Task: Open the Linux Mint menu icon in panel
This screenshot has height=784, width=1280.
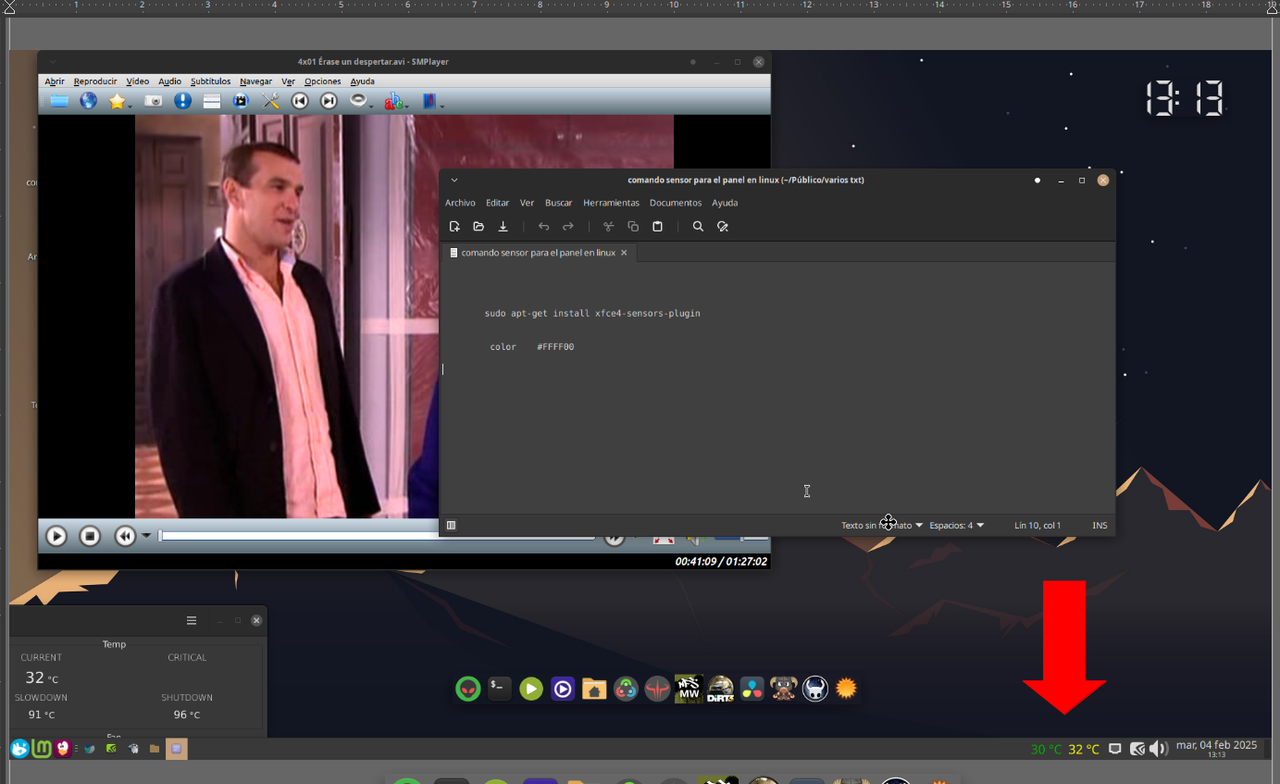Action: coord(42,748)
